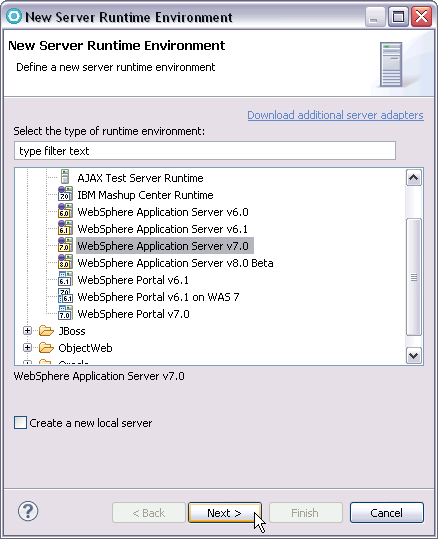
Task: Click the WebSphere Portal v7.0 icon
Action: point(65,313)
